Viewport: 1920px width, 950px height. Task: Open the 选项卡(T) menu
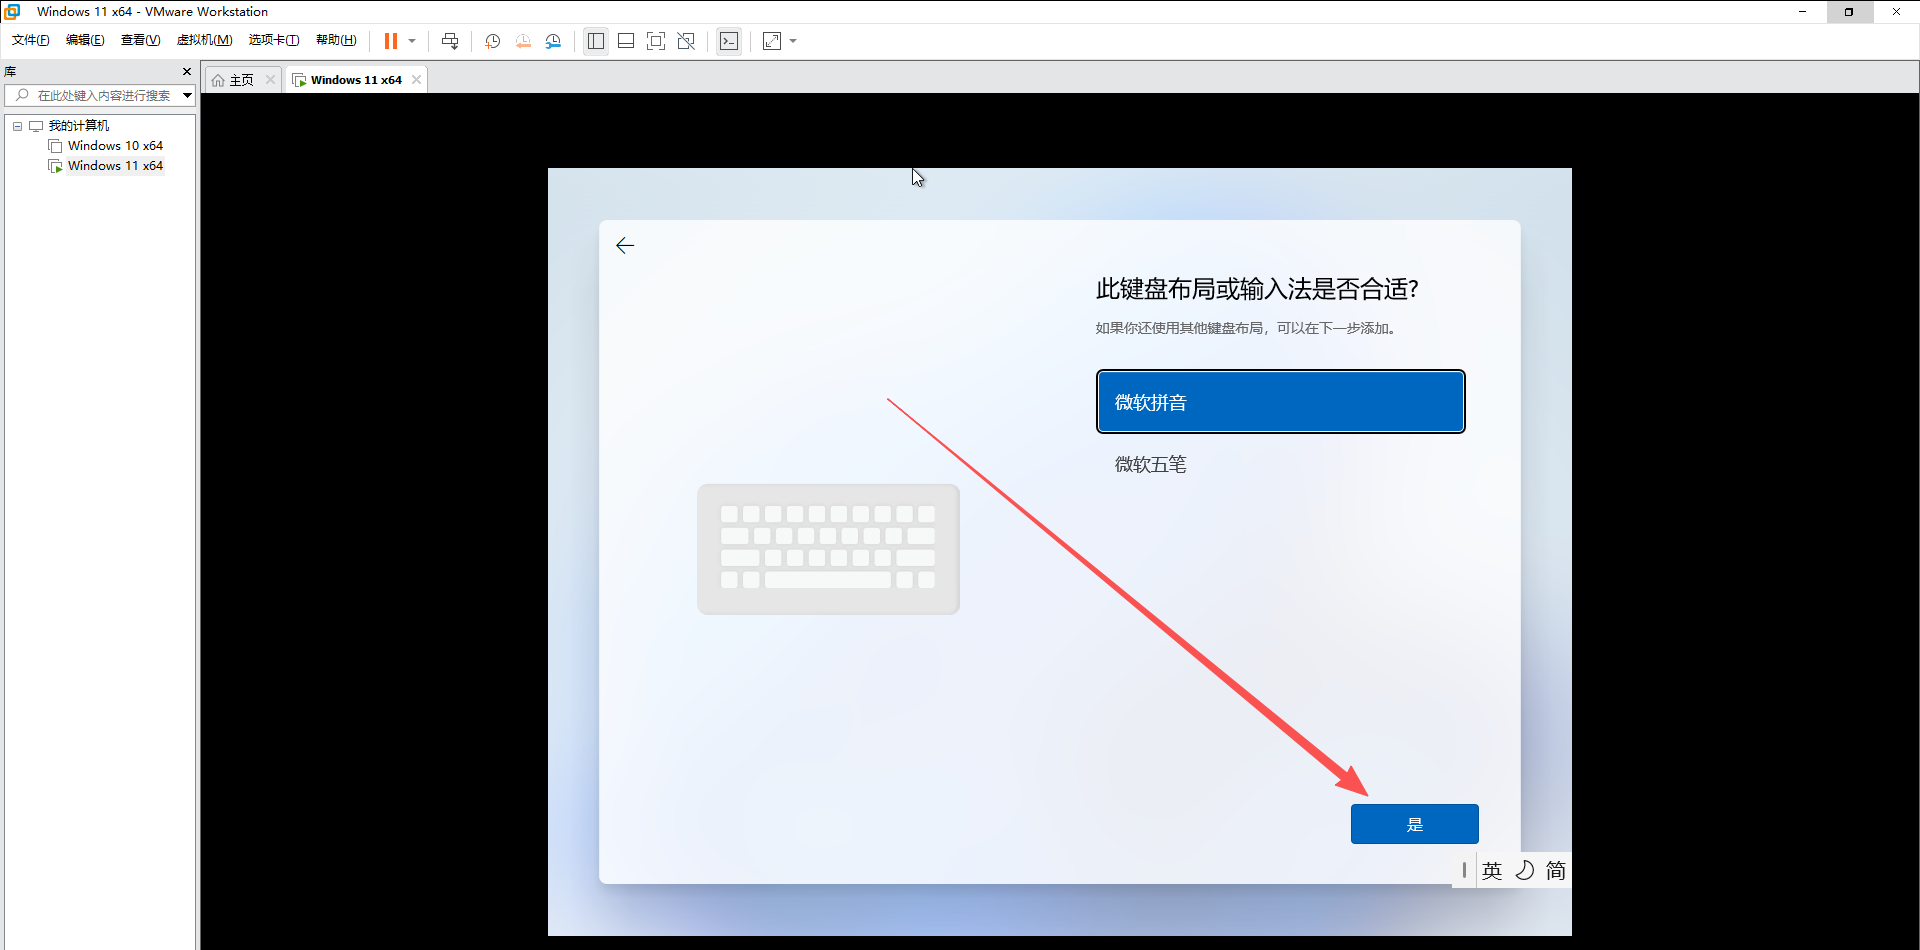(274, 40)
